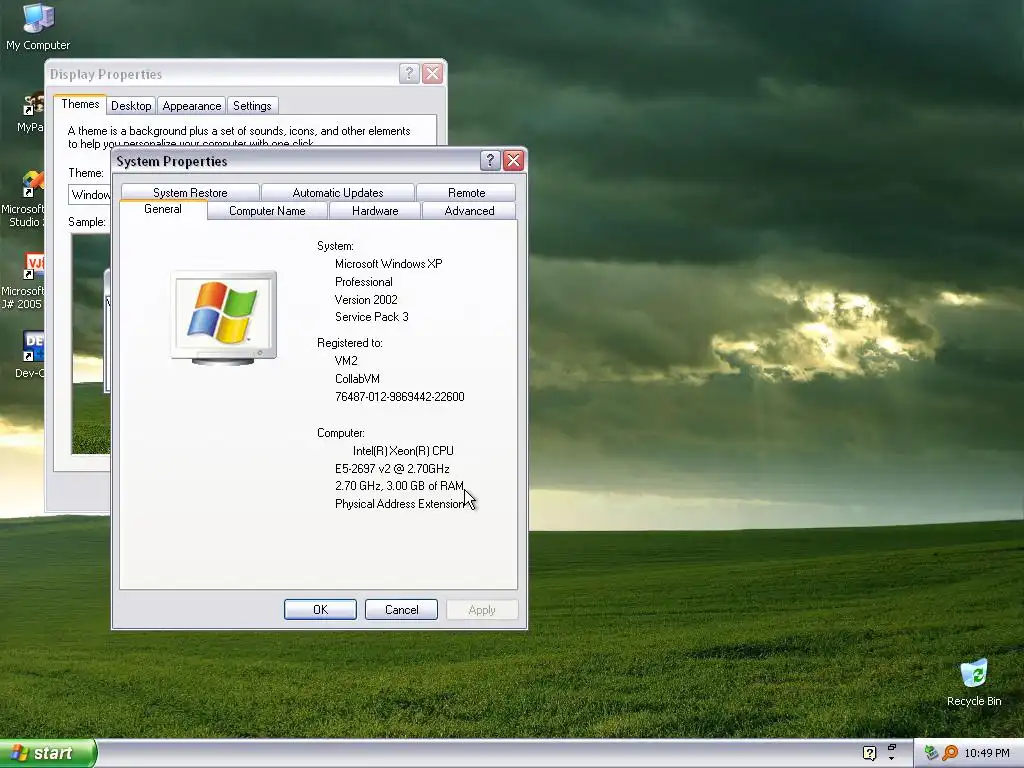Close the Display Properties window

pos(432,74)
